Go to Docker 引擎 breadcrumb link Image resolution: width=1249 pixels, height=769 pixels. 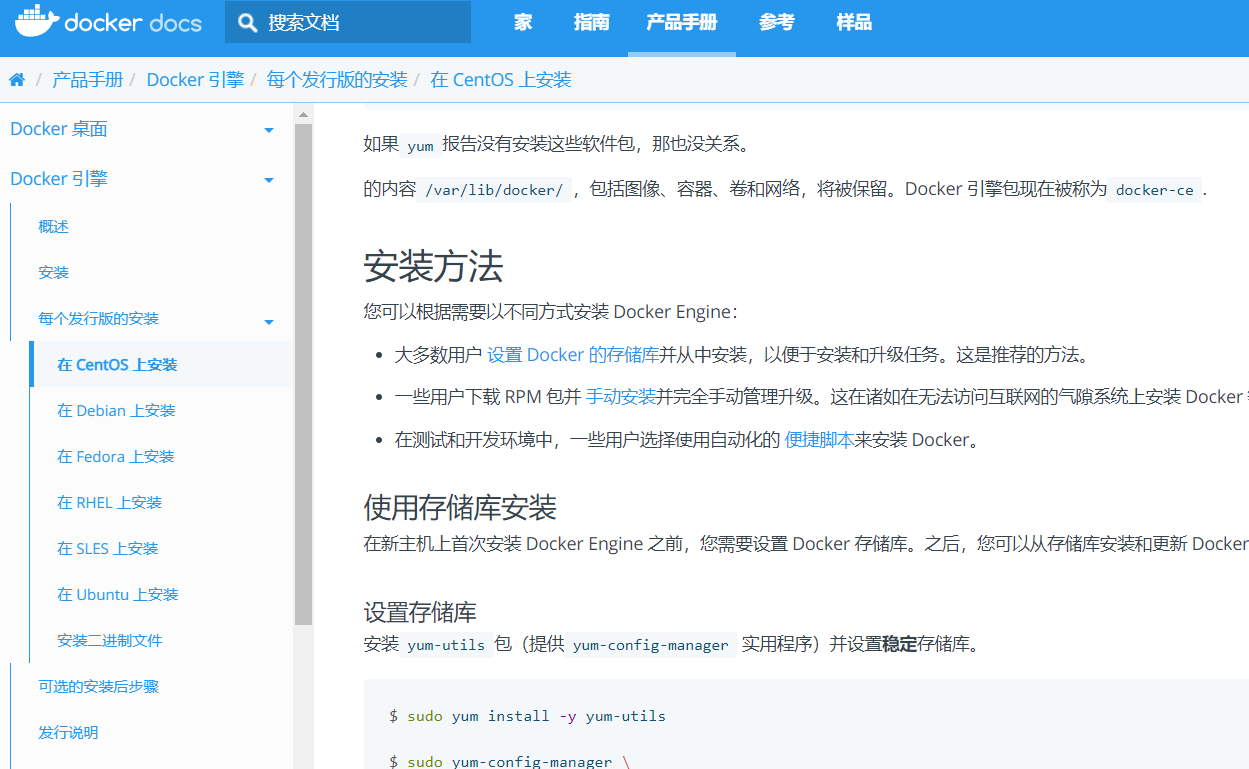pos(195,80)
